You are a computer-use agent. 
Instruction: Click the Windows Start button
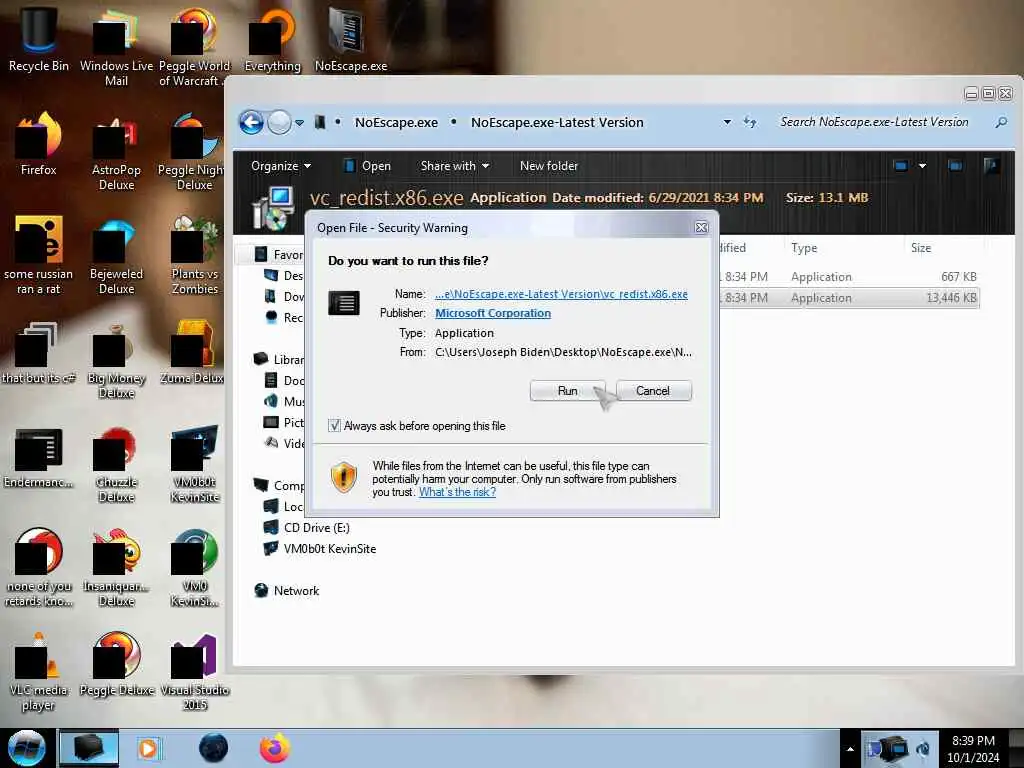click(26, 748)
